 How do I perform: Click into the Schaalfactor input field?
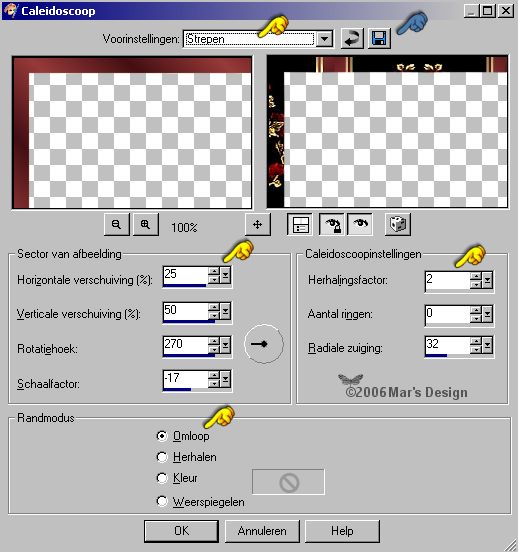(x=185, y=379)
